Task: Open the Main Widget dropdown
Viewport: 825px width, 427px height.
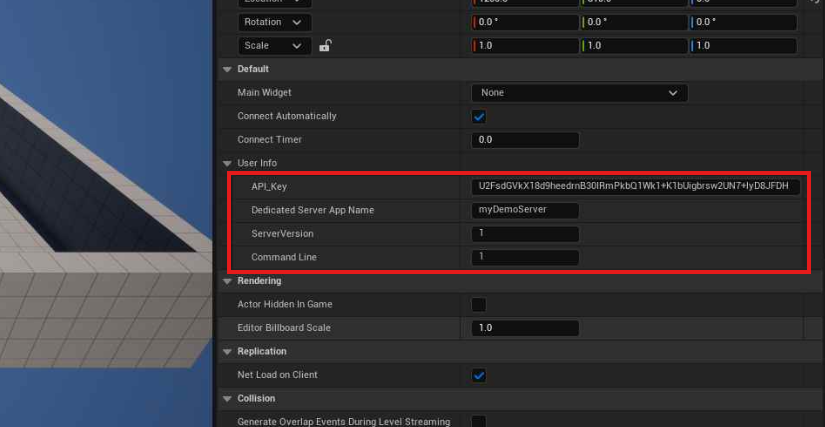Action: 579,93
